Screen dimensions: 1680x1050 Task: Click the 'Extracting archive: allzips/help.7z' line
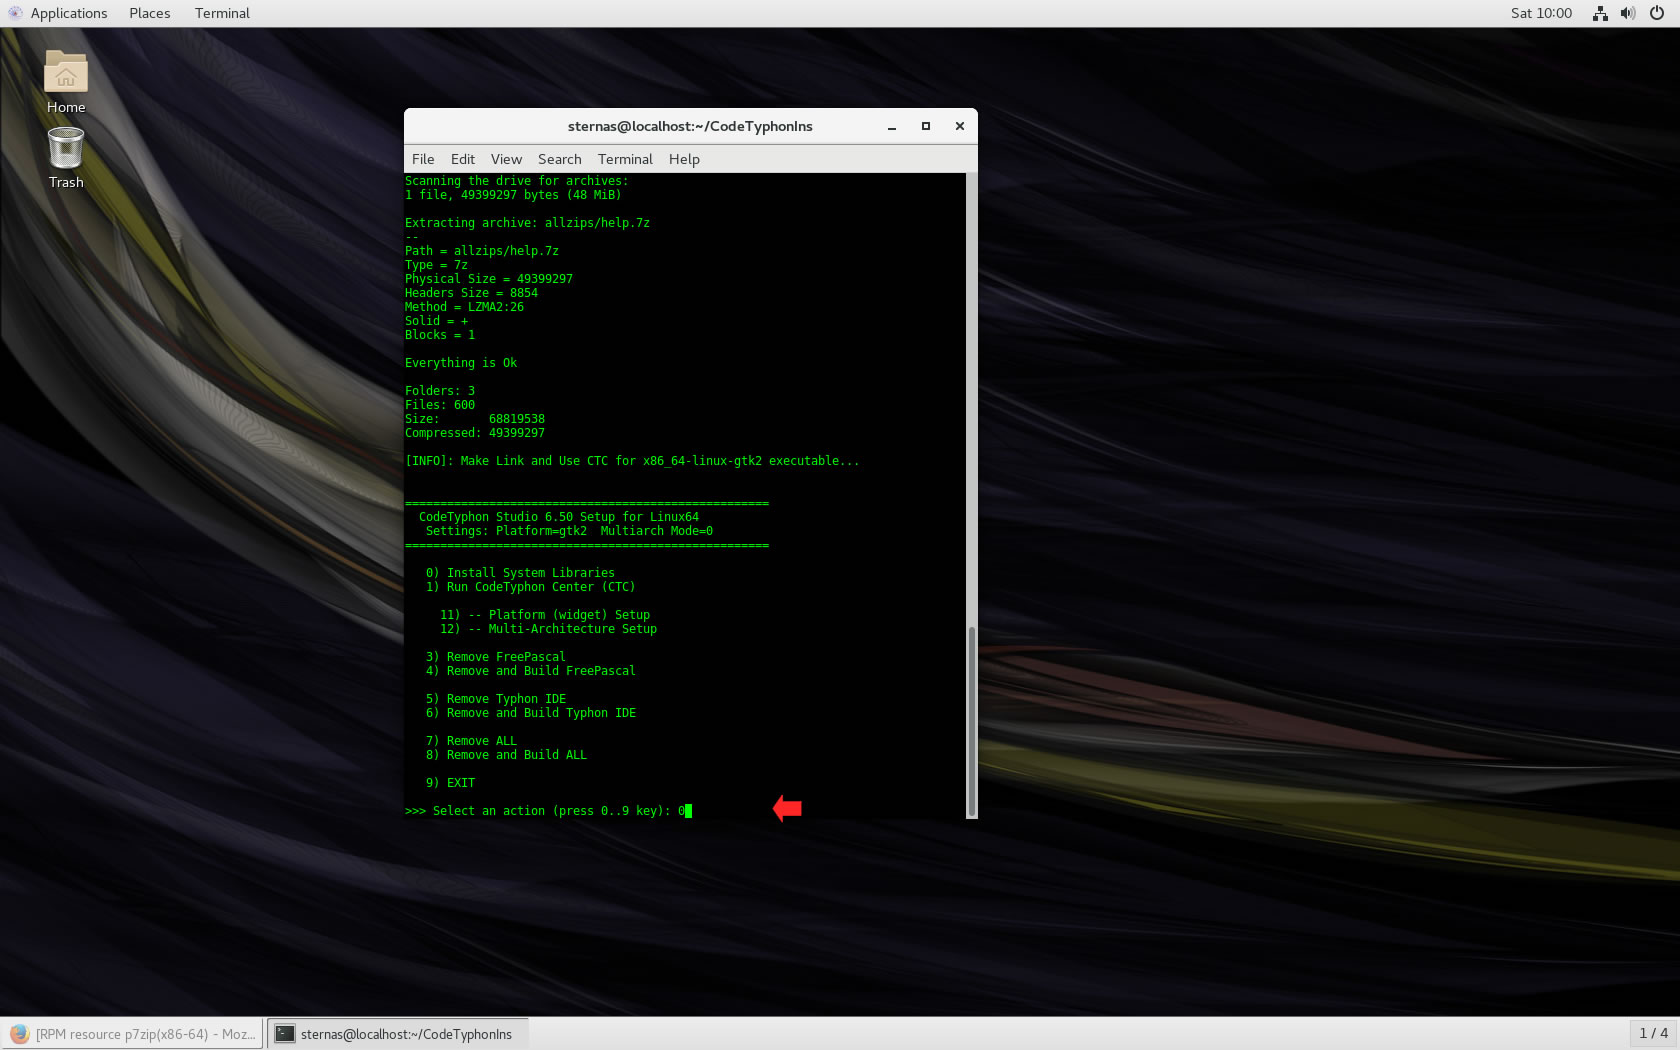click(527, 223)
